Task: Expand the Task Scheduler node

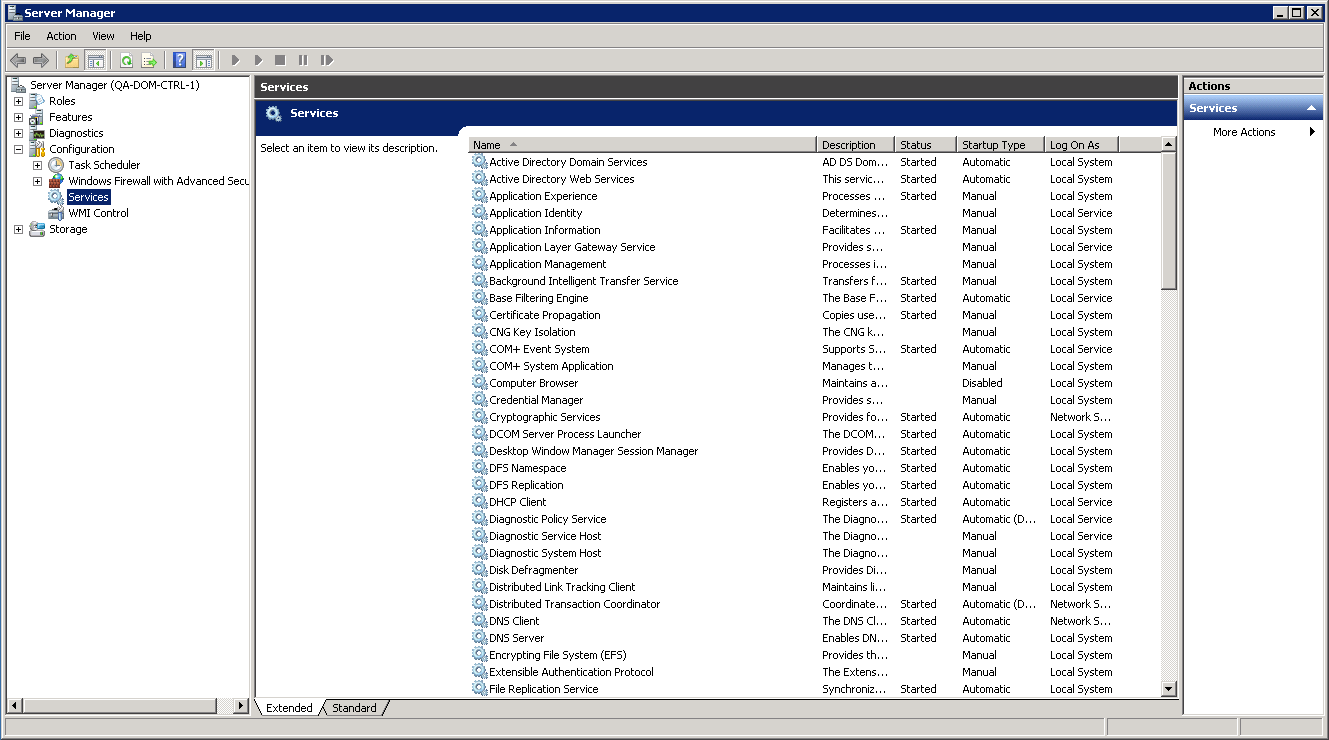Action: click(37, 164)
